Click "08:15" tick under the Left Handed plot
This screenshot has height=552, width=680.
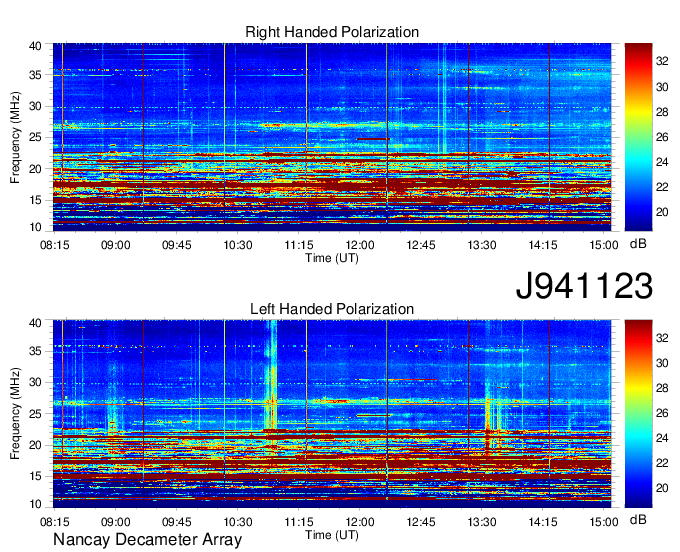(55, 522)
